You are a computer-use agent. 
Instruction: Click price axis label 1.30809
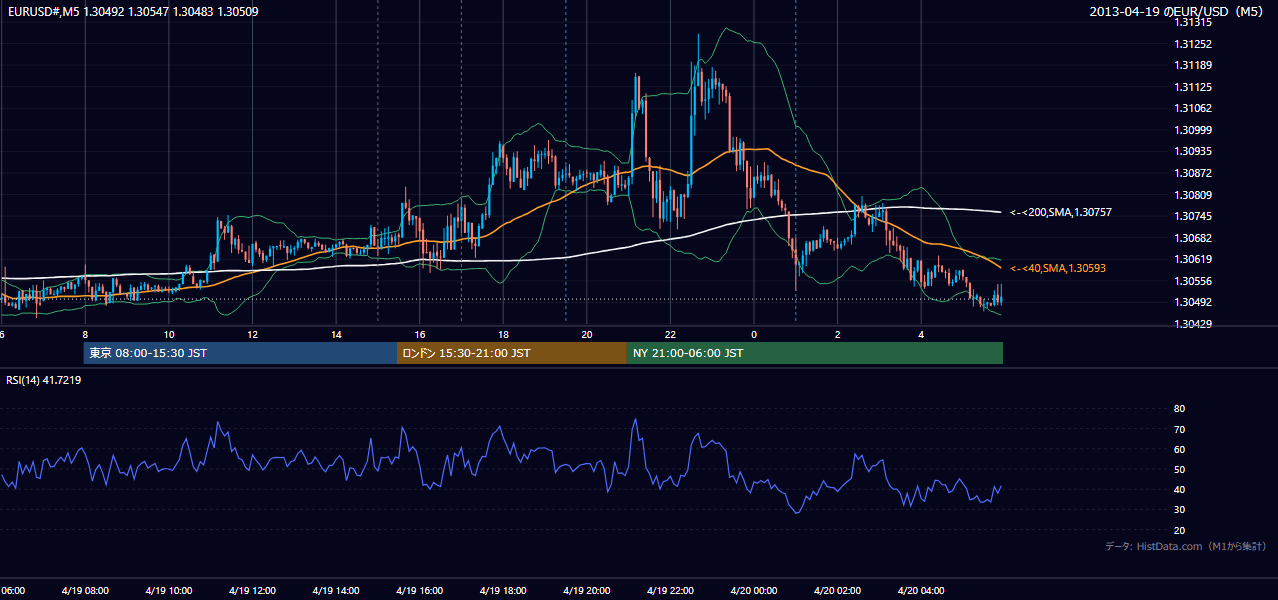1193,195
